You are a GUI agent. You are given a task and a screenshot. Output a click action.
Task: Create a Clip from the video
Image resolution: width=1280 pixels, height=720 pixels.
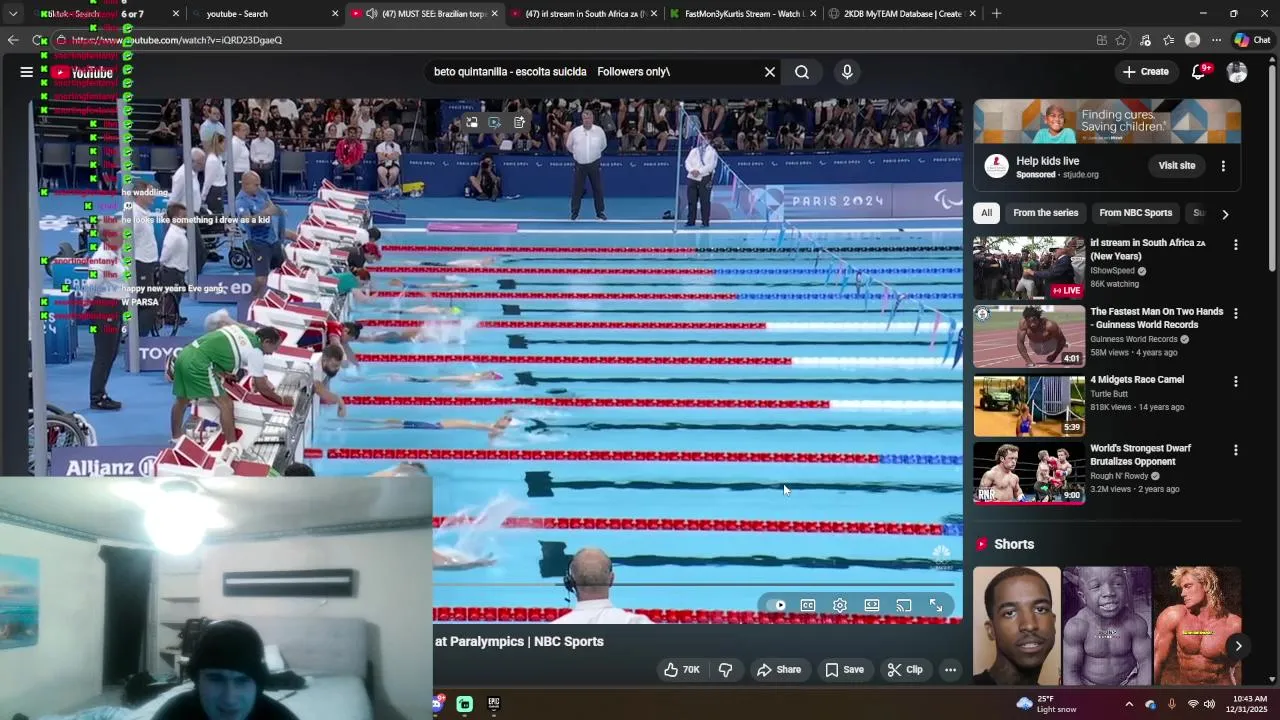pyautogui.click(x=905, y=670)
